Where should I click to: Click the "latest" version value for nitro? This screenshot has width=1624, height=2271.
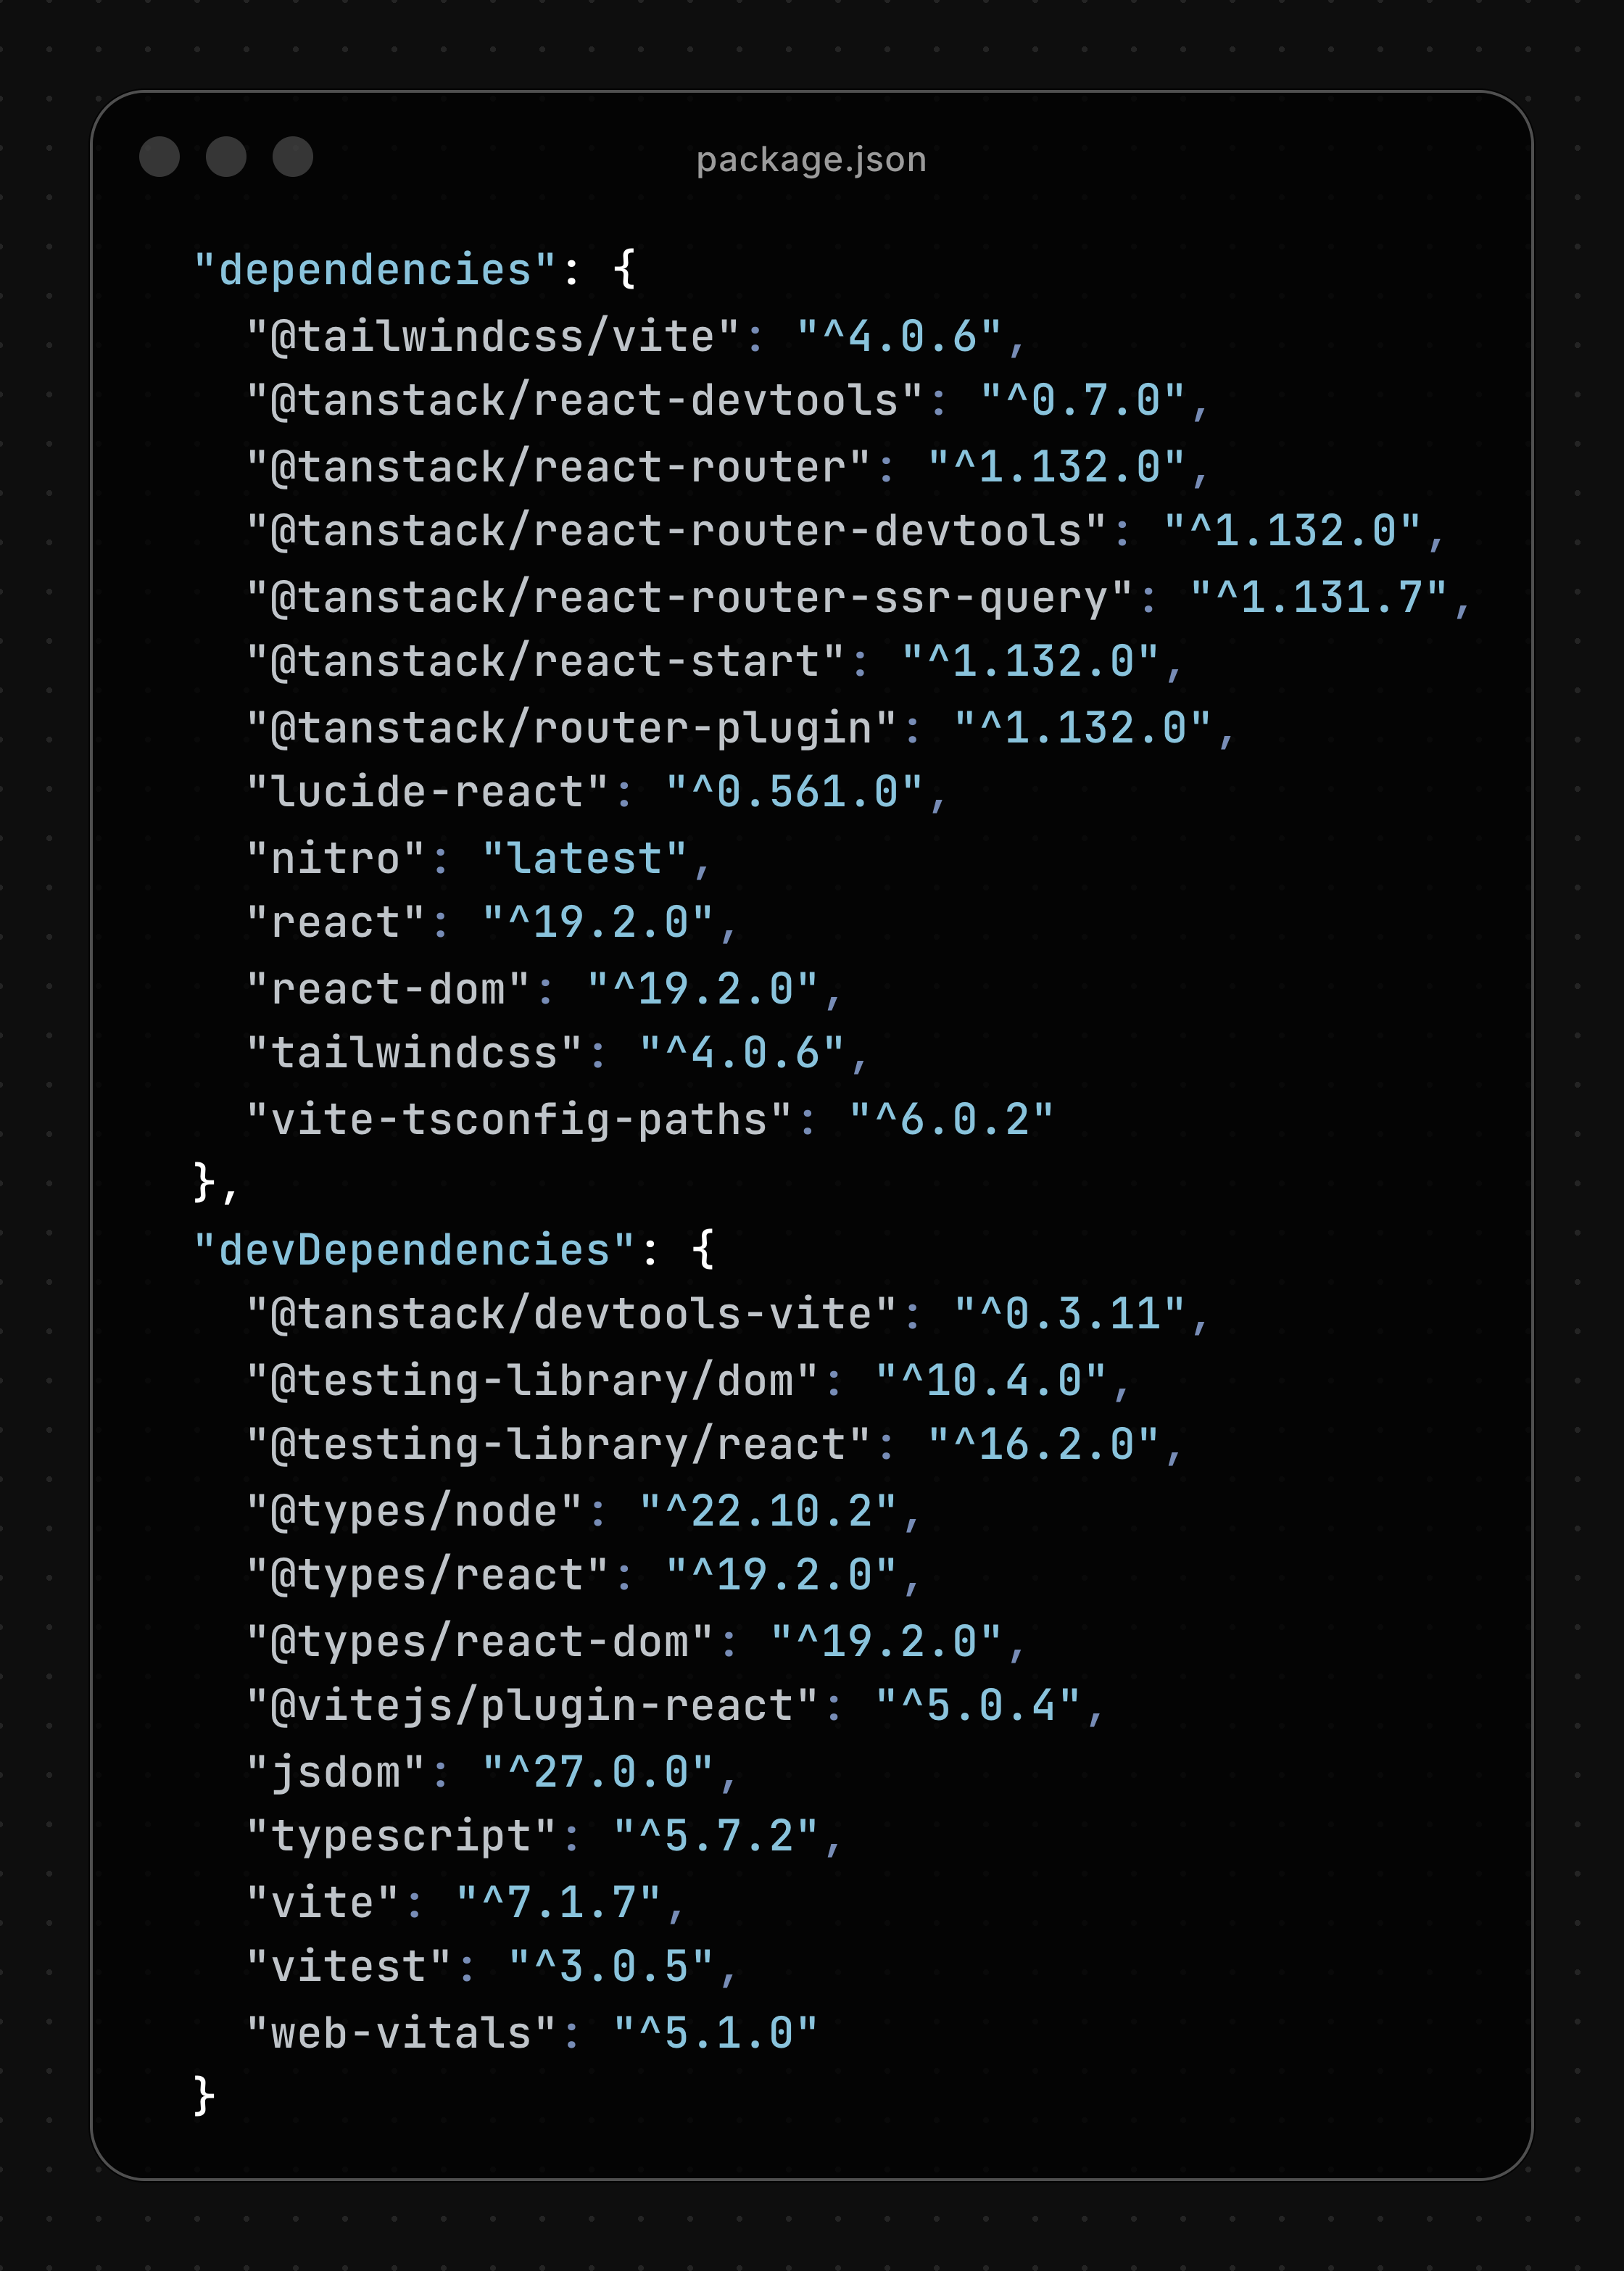(585, 858)
